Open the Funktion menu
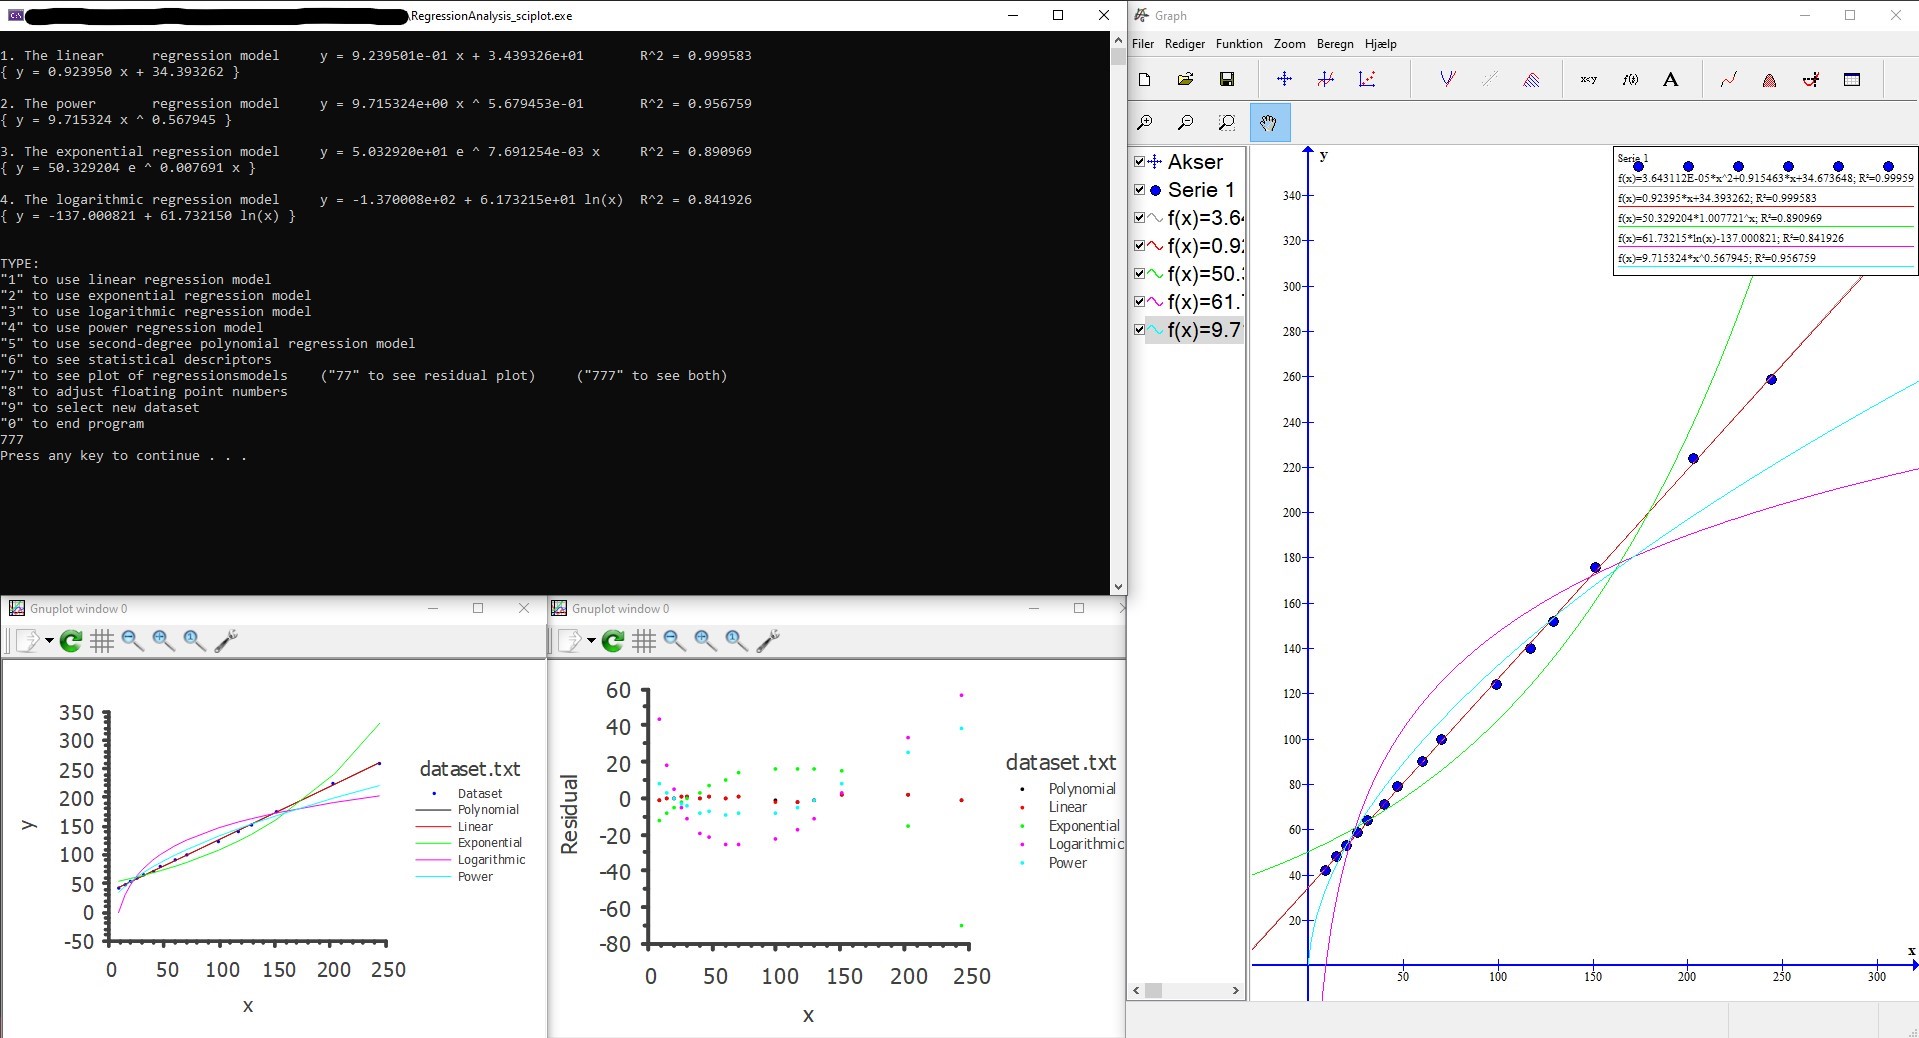Viewport: 1919px width, 1038px height. 1239,44
